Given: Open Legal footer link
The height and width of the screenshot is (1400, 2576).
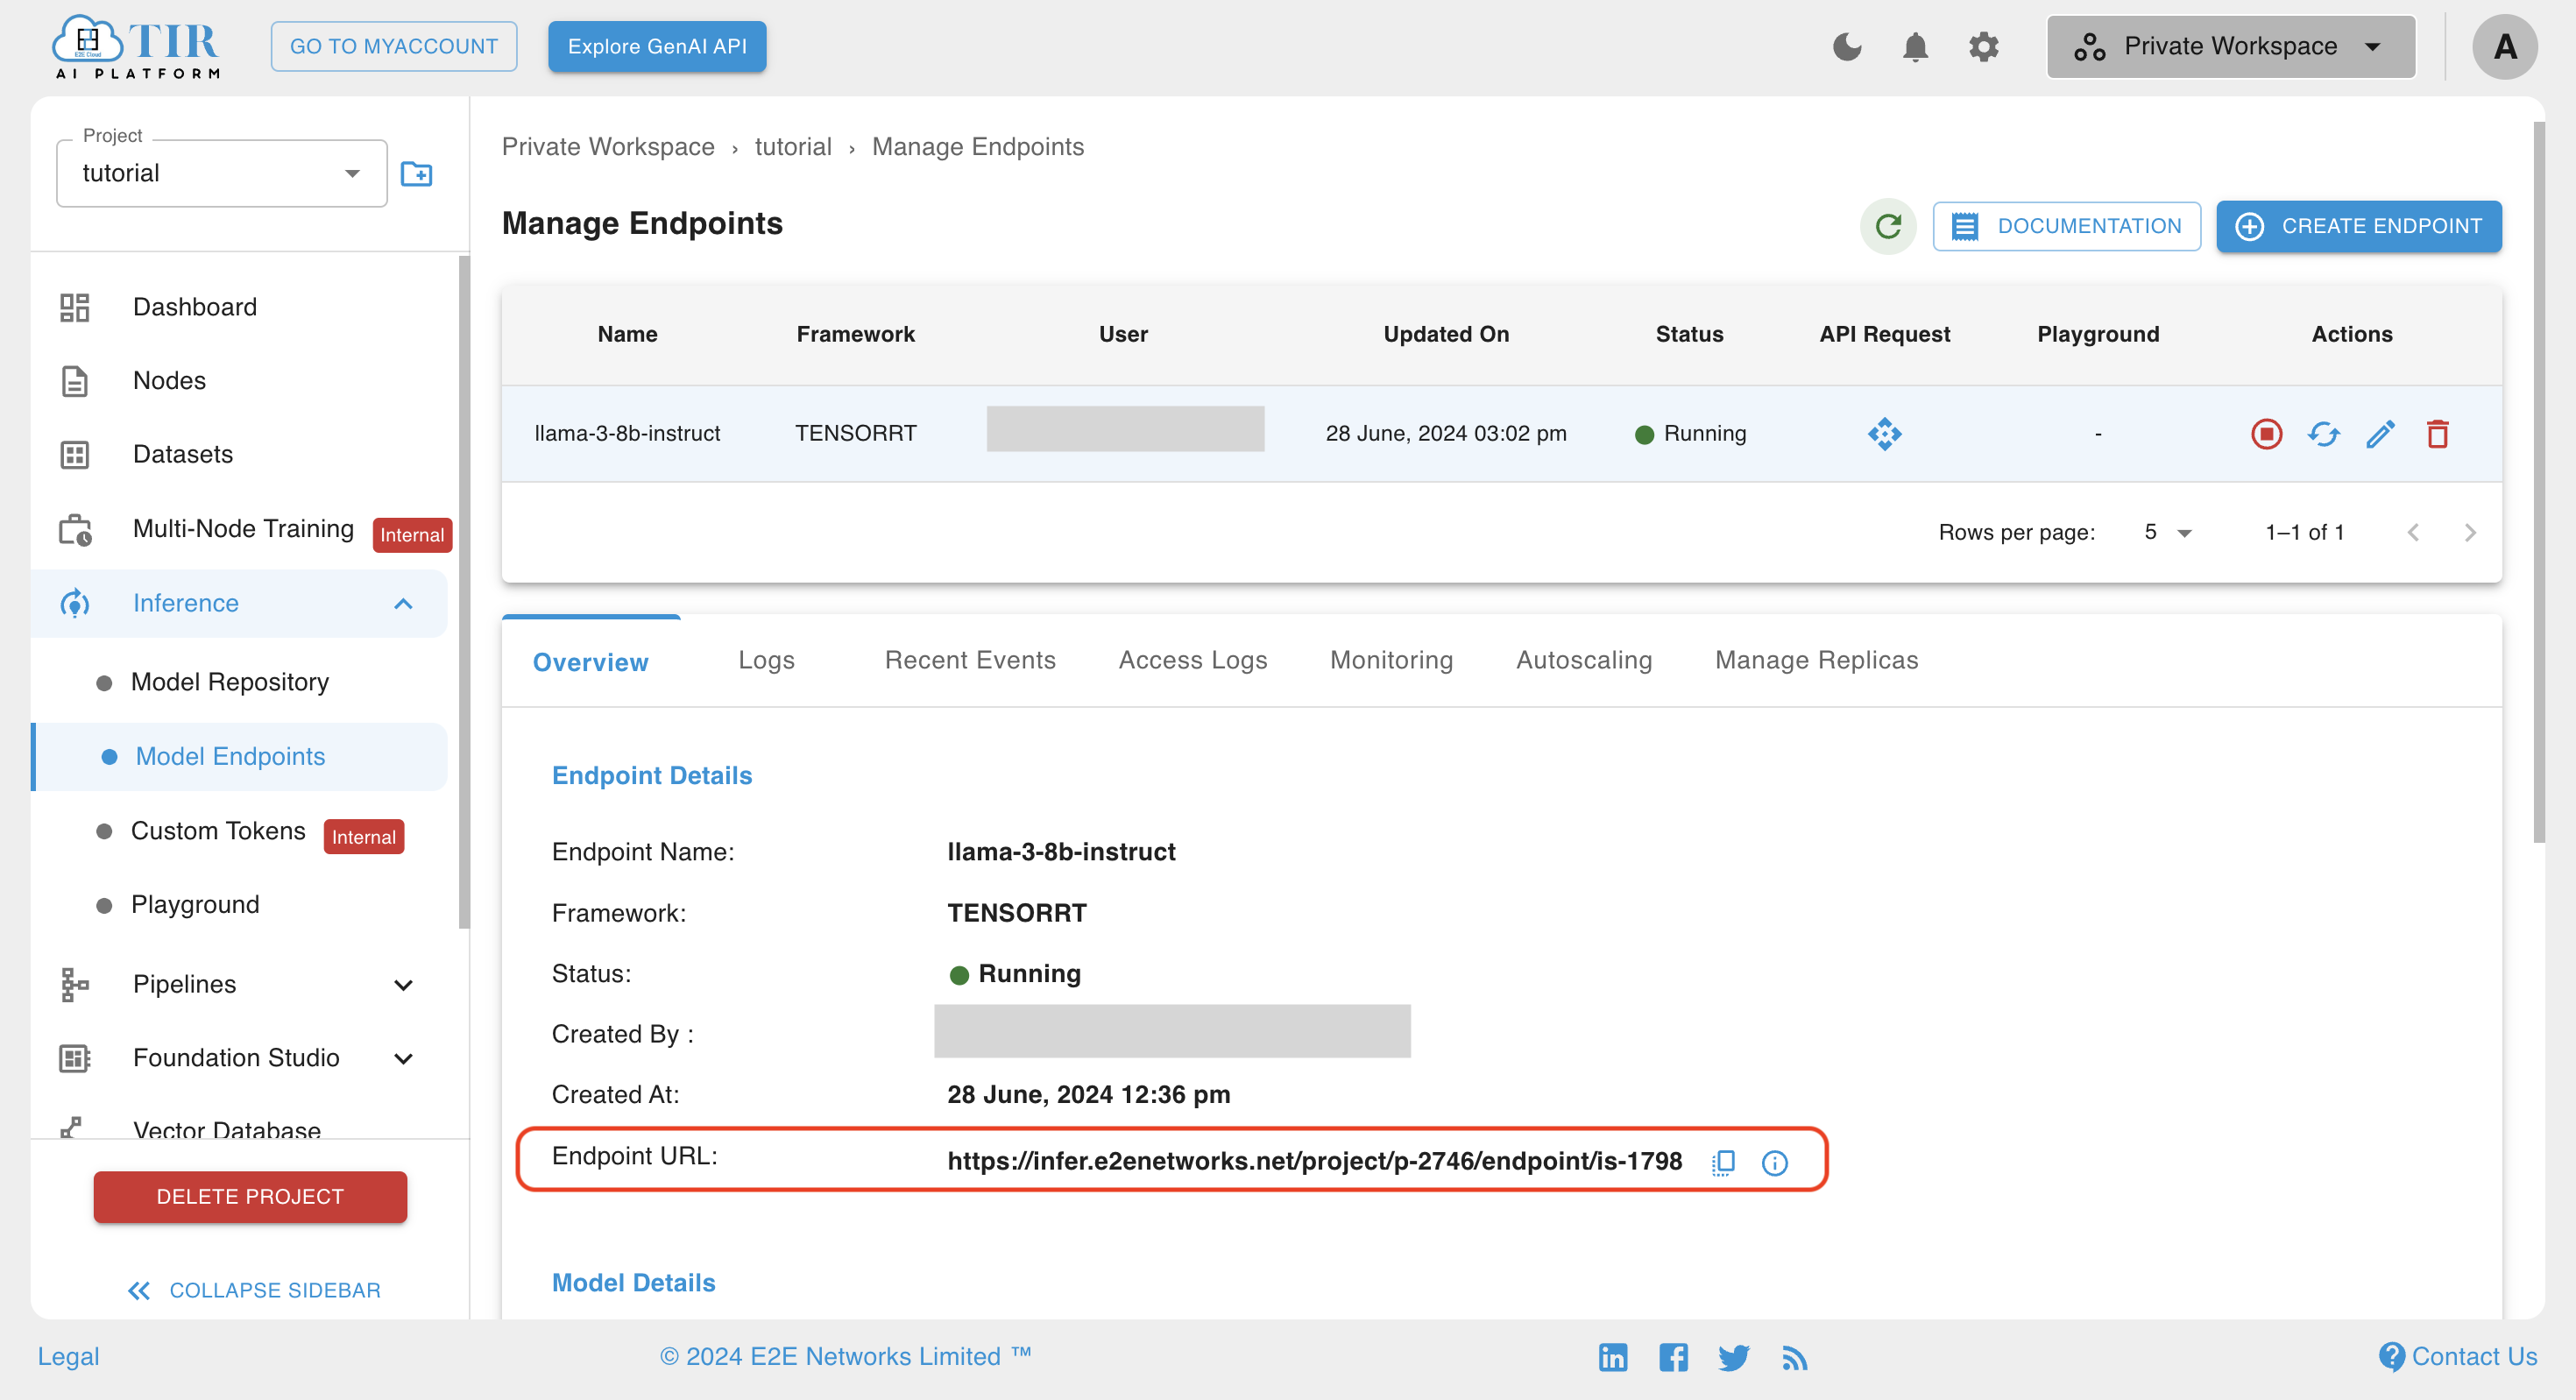Looking at the screenshot, I should [68, 1357].
